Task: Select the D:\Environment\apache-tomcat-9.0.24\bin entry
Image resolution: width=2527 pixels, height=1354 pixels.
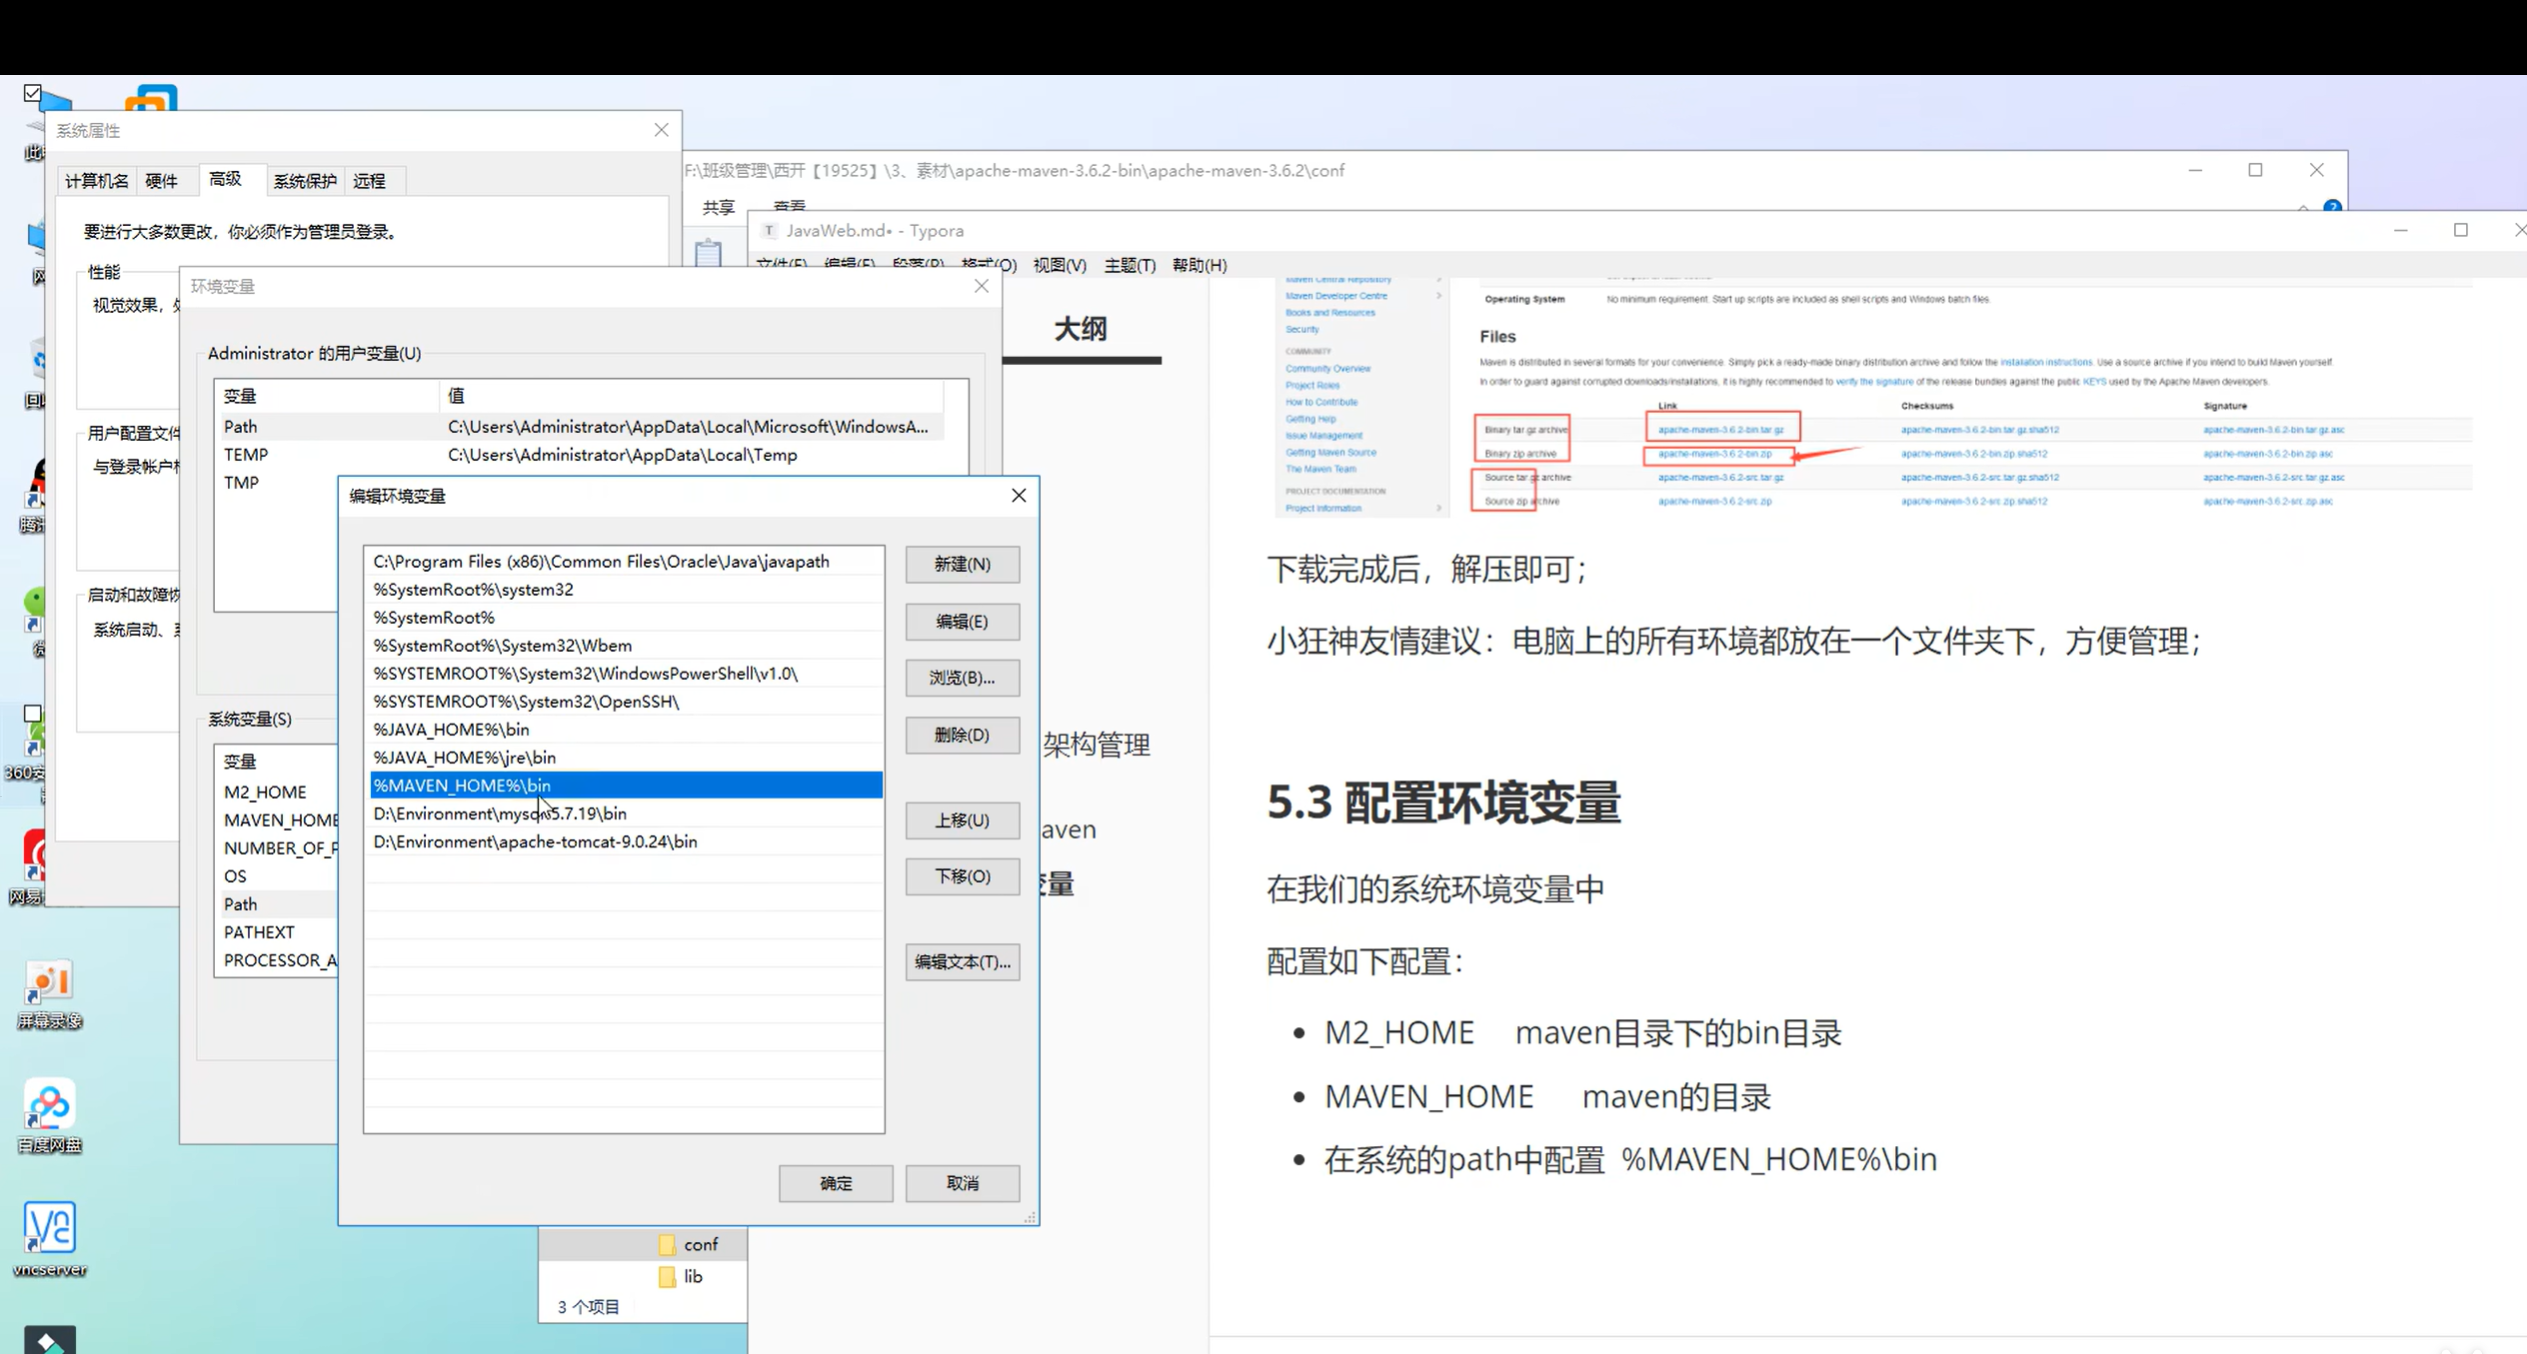Action: 535,842
